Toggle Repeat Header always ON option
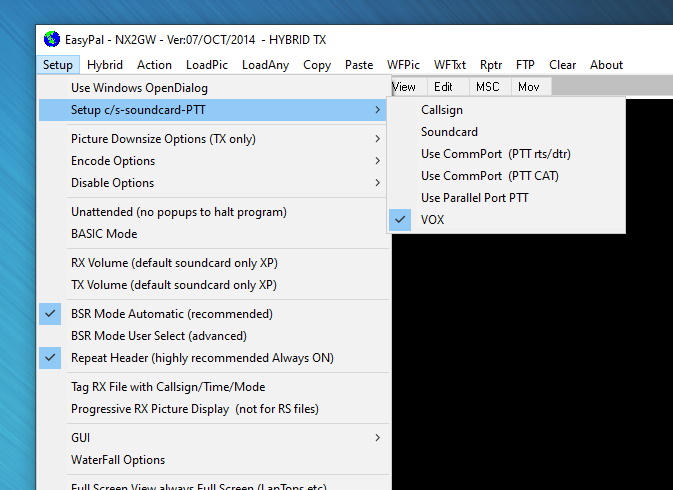Viewport: 673px width, 490px height. (x=202, y=358)
